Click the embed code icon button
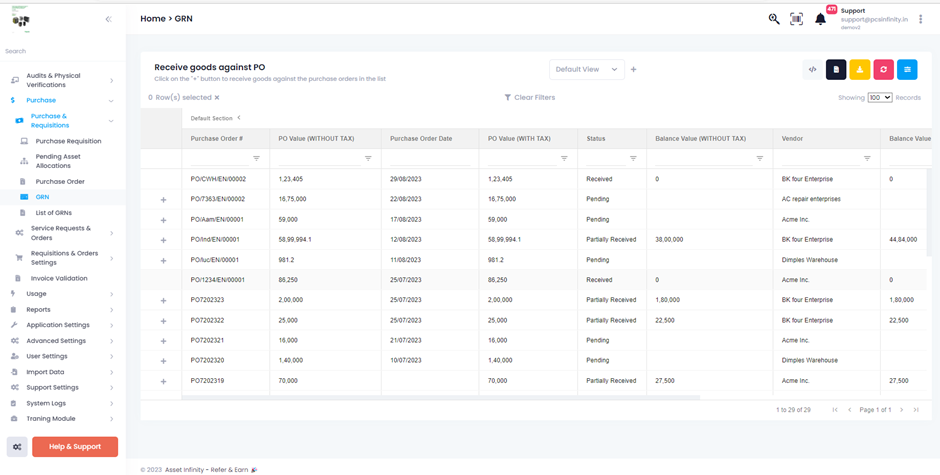This screenshot has height=475, width=940. click(x=812, y=70)
